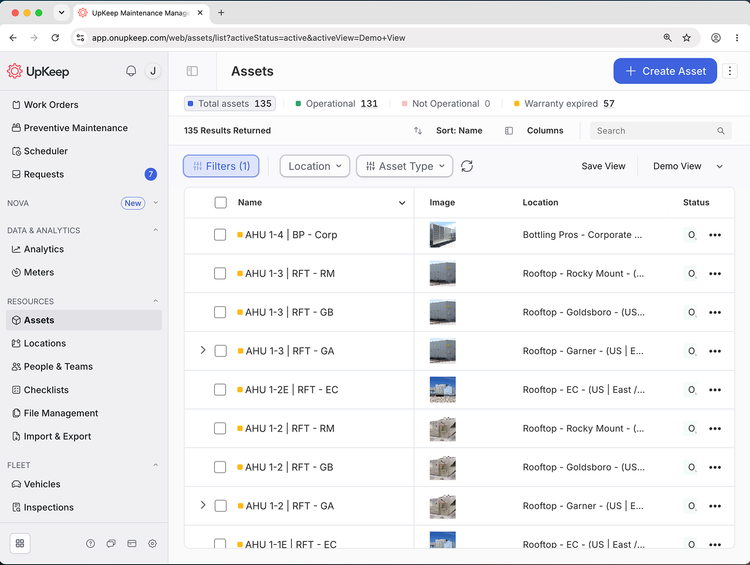Reload the browser page

(x=55, y=38)
